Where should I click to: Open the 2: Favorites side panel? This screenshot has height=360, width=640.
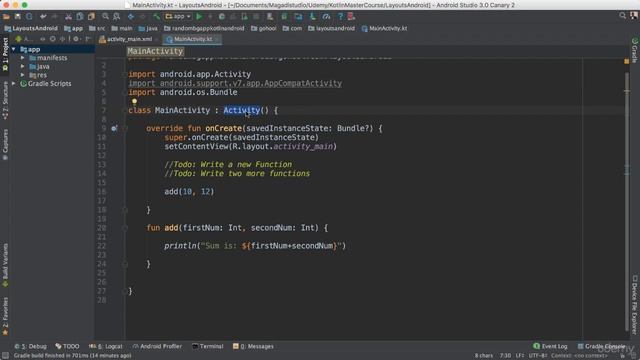pyautogui.click(x=5, y=316)
